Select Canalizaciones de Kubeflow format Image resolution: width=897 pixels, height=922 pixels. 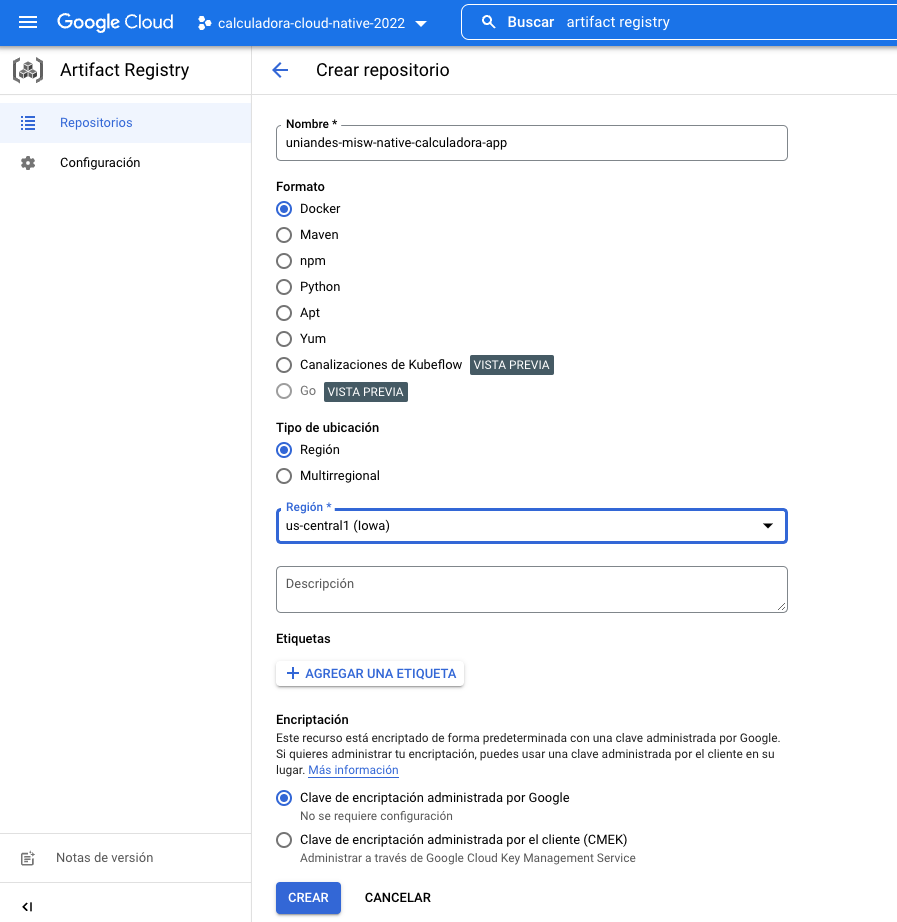(284, 365)
